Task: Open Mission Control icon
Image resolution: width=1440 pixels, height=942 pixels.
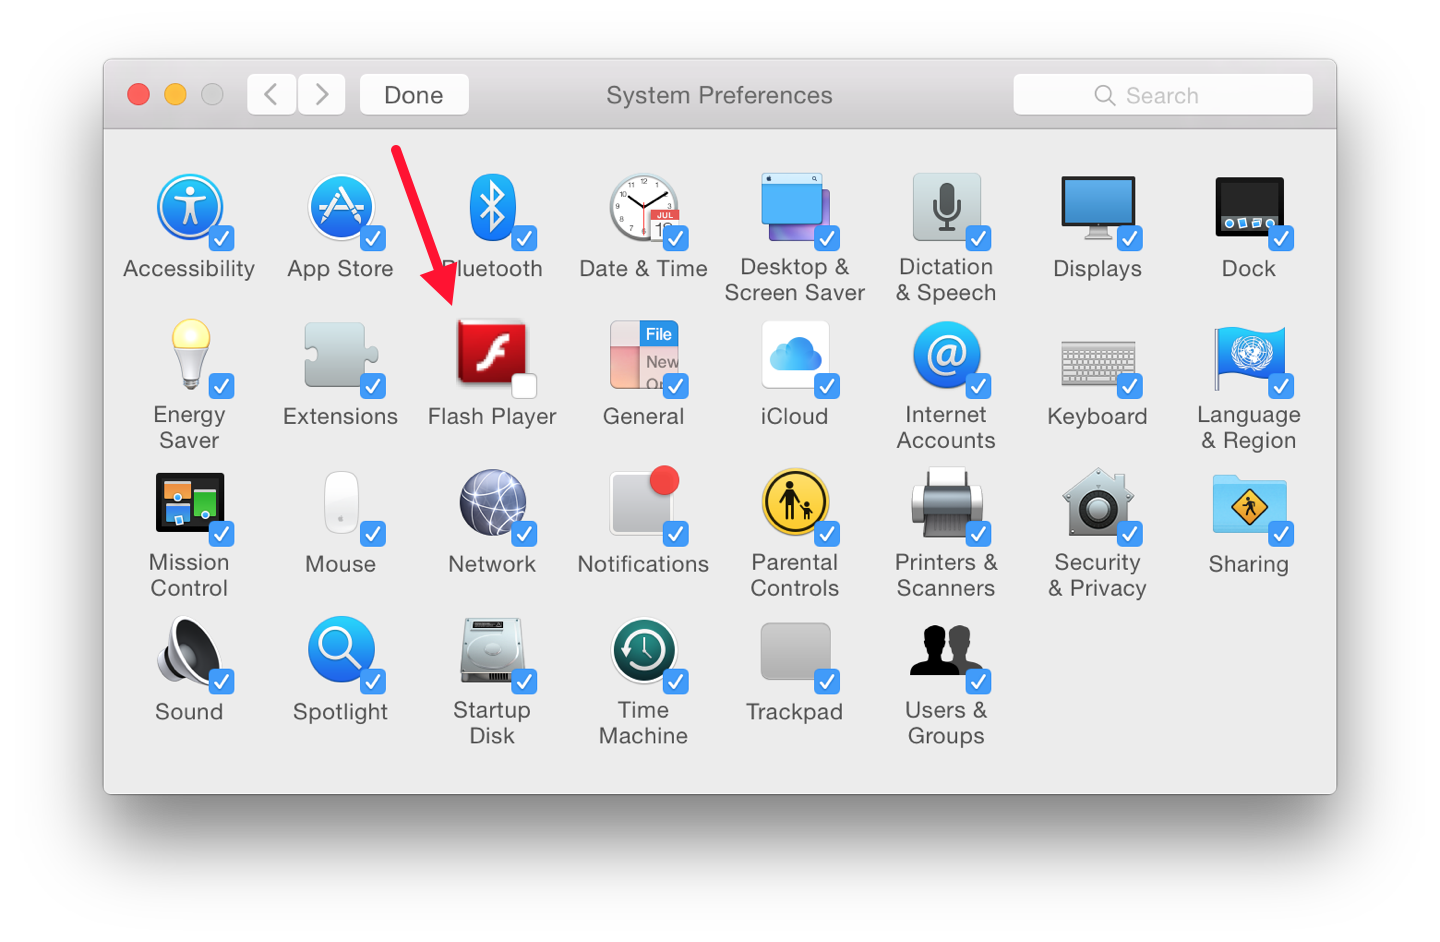Action: click(190, 502)
